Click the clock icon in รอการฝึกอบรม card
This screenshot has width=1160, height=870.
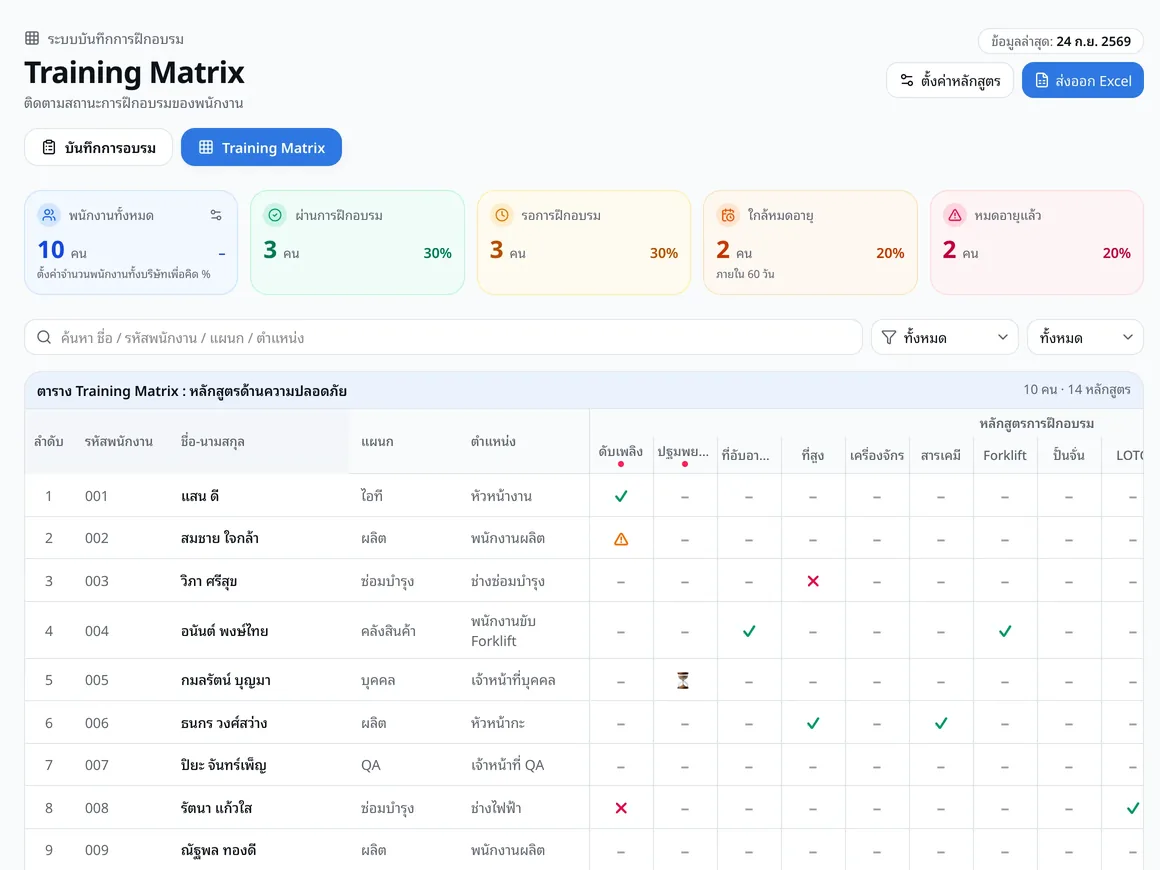coord(502,215)
